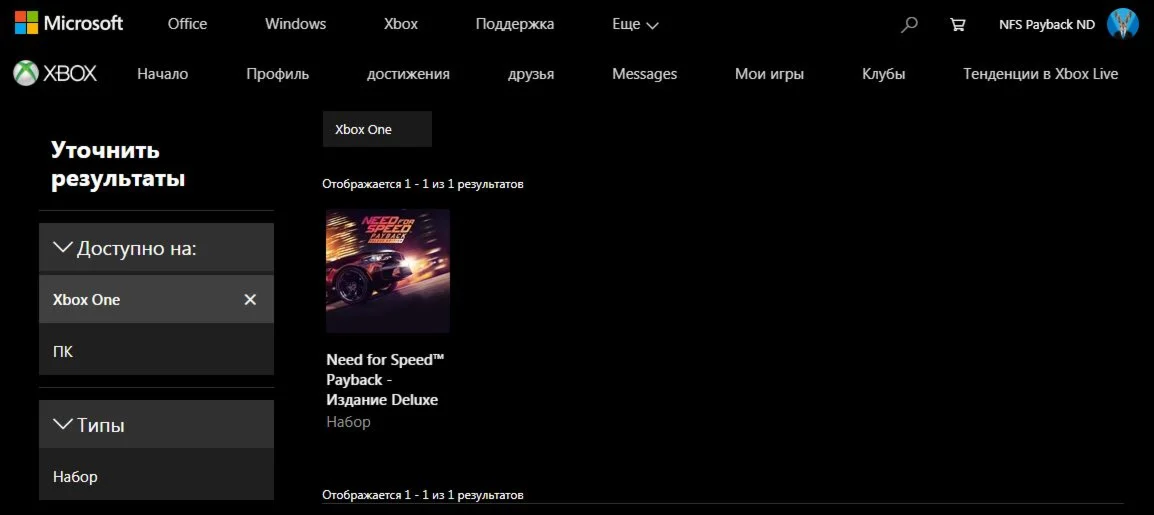Click the Xbox One filter tag above results

point(377,129)
